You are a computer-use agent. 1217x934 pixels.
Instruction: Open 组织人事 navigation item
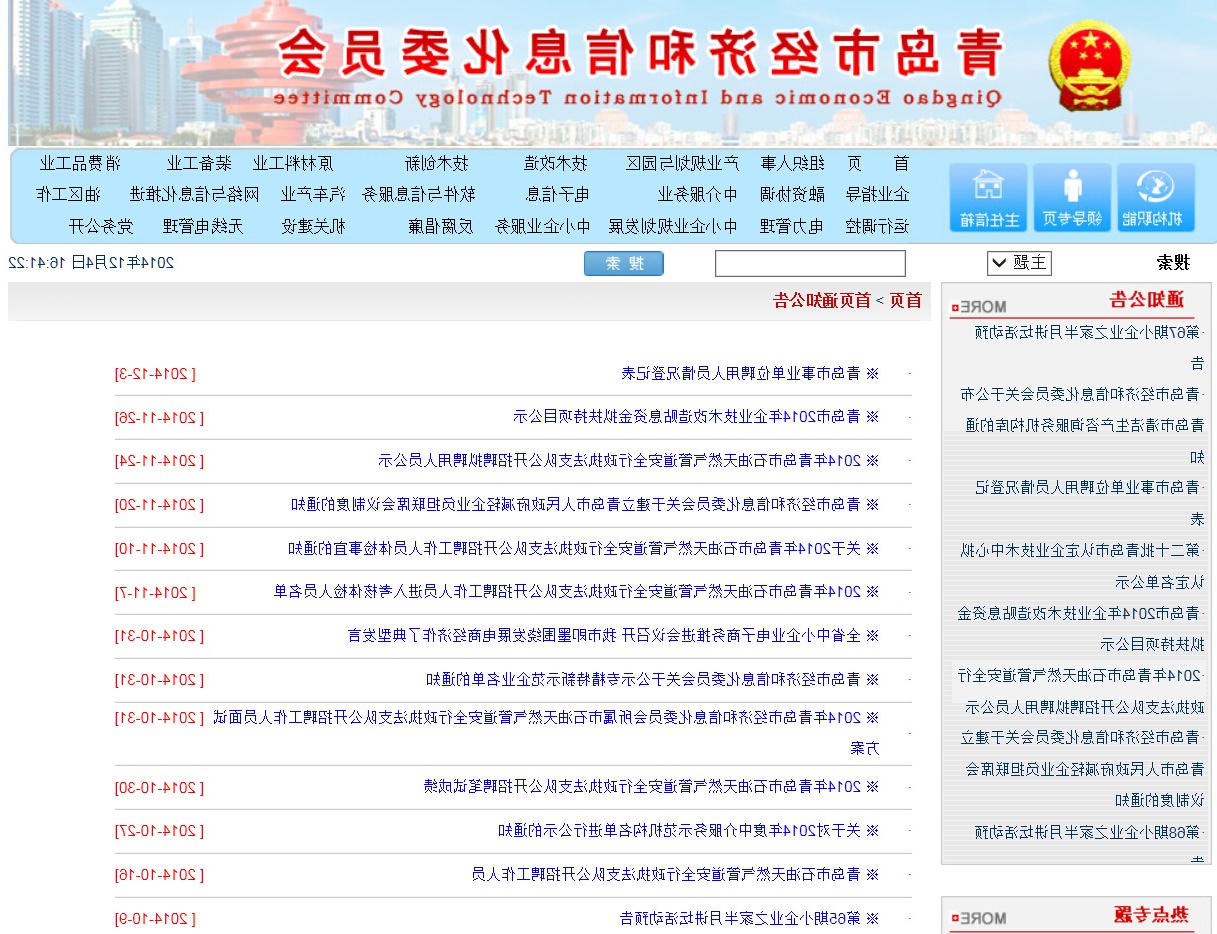click(x=793, y=164)
